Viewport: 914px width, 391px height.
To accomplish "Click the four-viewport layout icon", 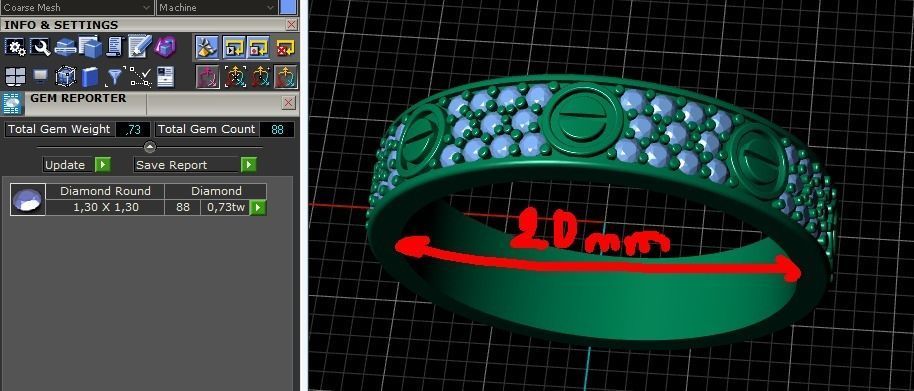I will [x=15, y=76].
